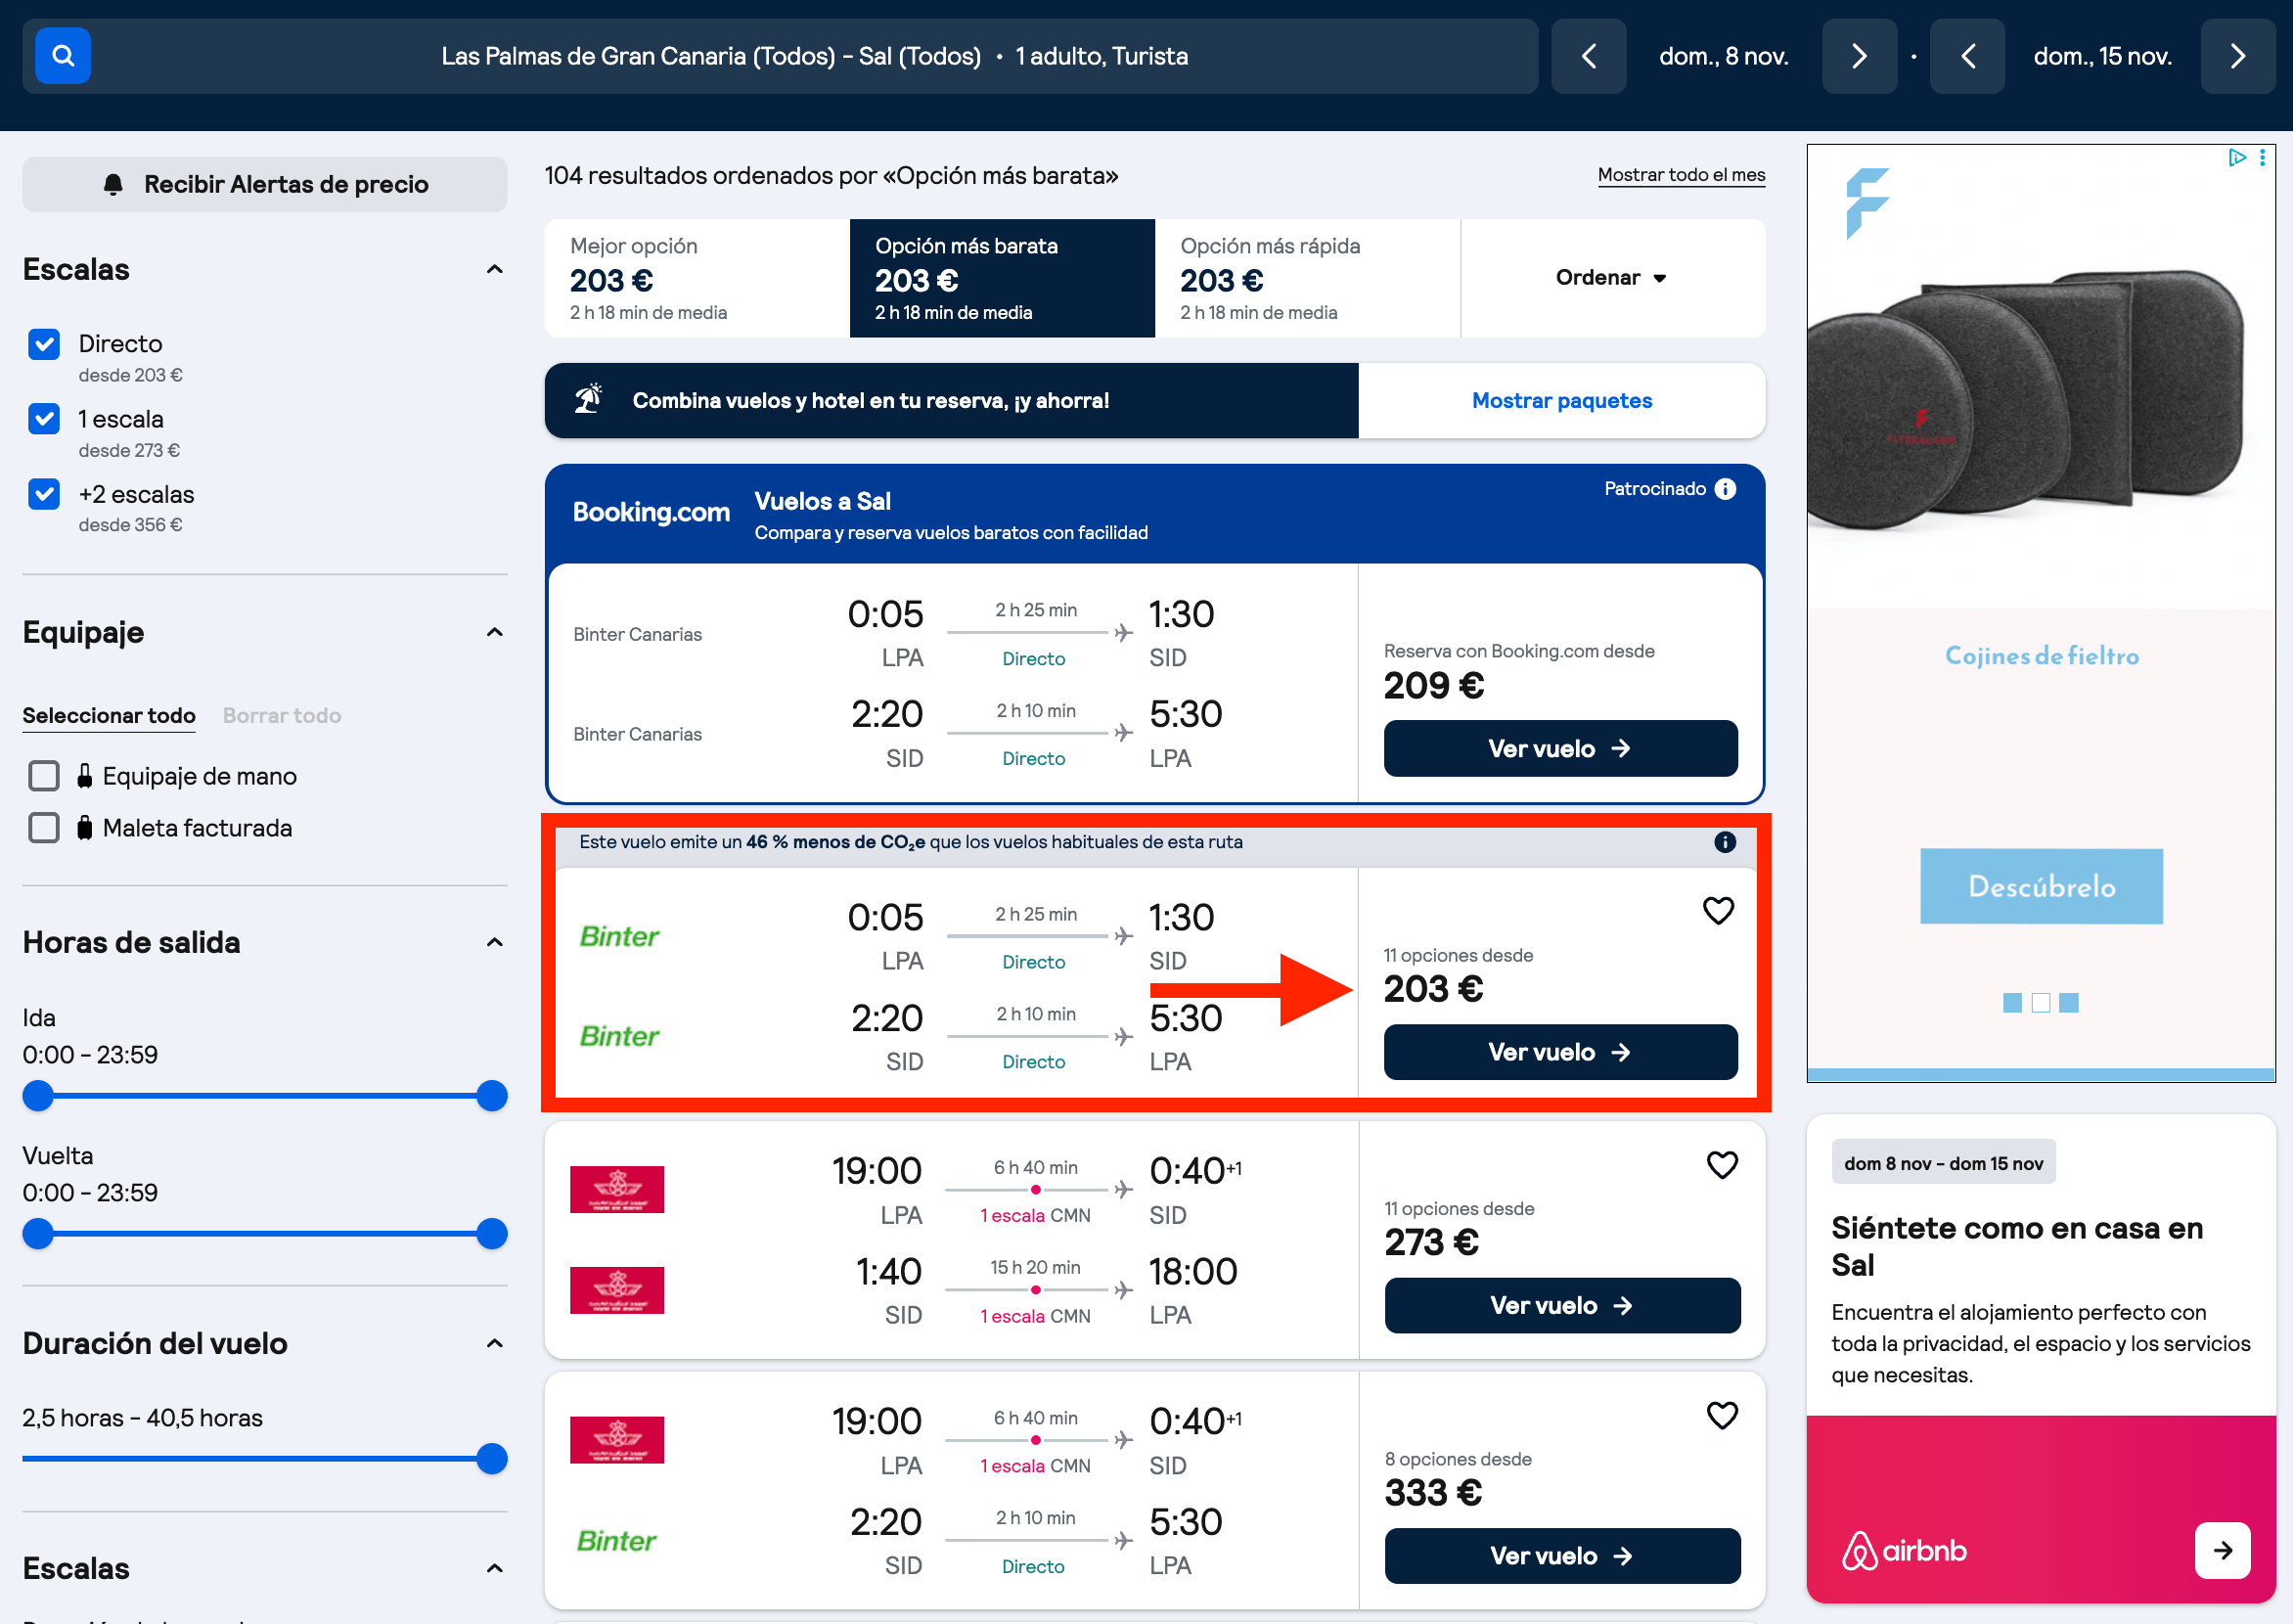Click the dom., 15 nov. return date

pos(2102,56)
